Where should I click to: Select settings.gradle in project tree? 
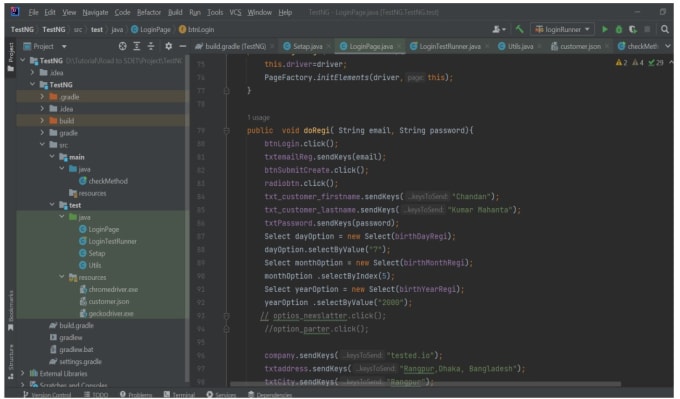[80, 362]
